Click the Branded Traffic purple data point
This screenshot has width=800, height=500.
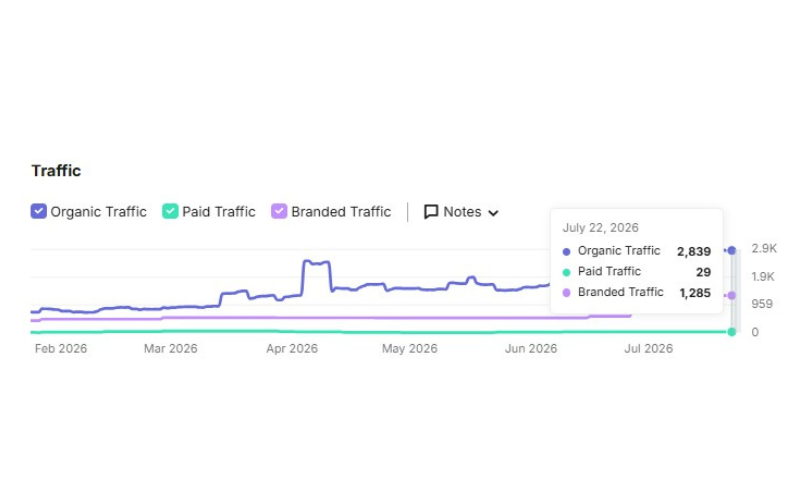coord(732,295)
